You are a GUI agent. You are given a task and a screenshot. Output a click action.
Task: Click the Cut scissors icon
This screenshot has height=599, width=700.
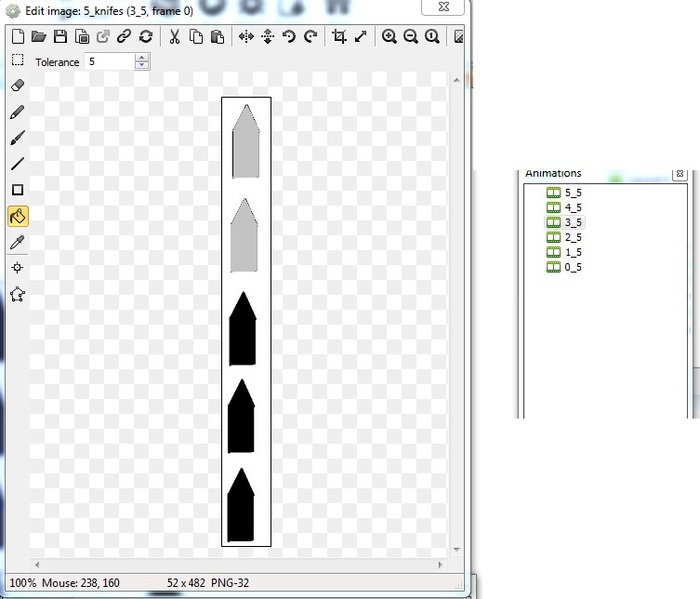coord(174,37)
